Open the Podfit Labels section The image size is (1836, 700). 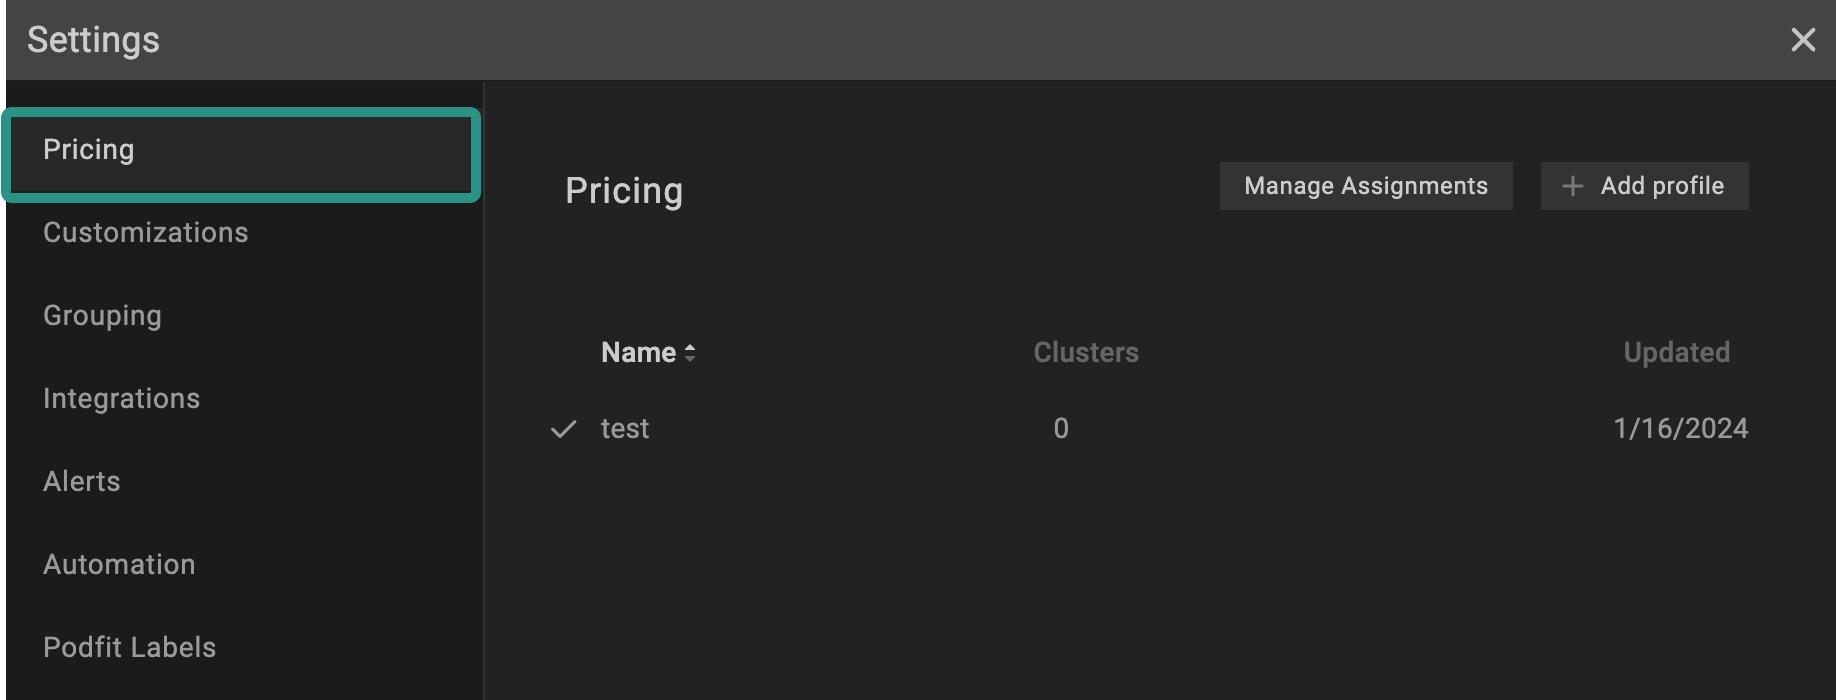click(129, 648)
